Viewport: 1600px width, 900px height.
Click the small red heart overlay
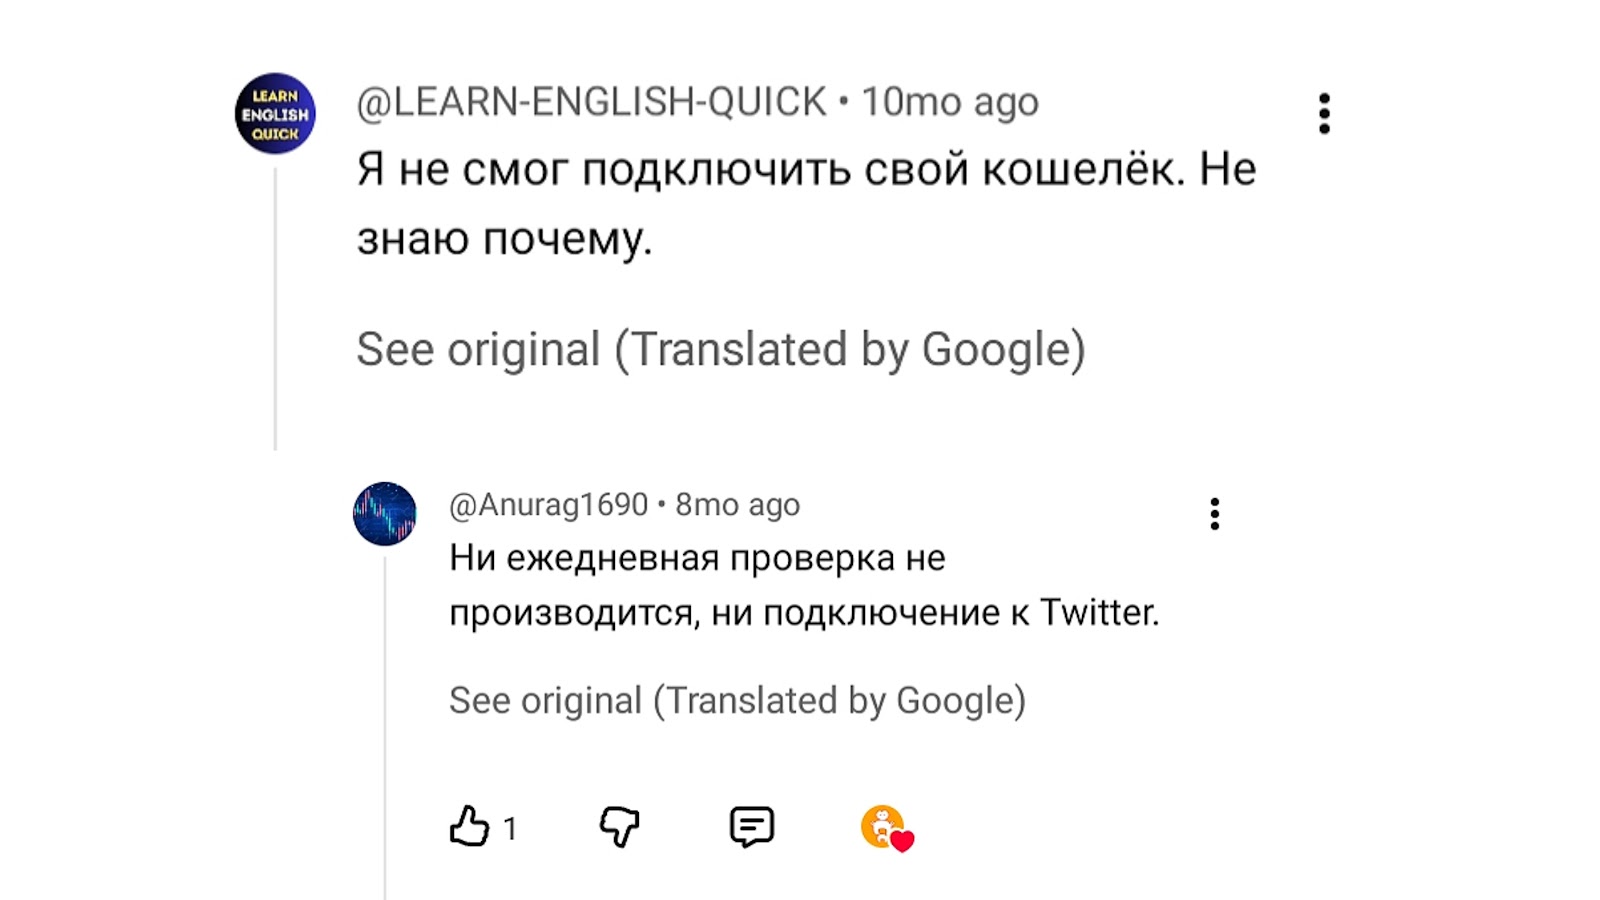click(x=902, y=842)
